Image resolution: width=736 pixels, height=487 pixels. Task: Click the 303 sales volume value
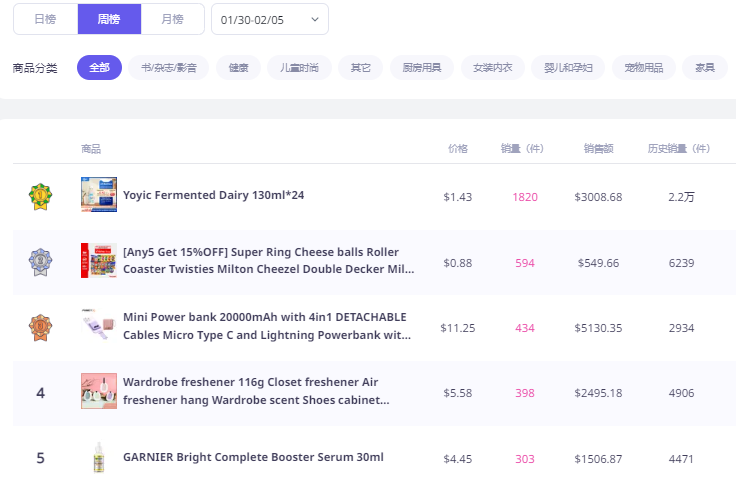tap(525, 459)
